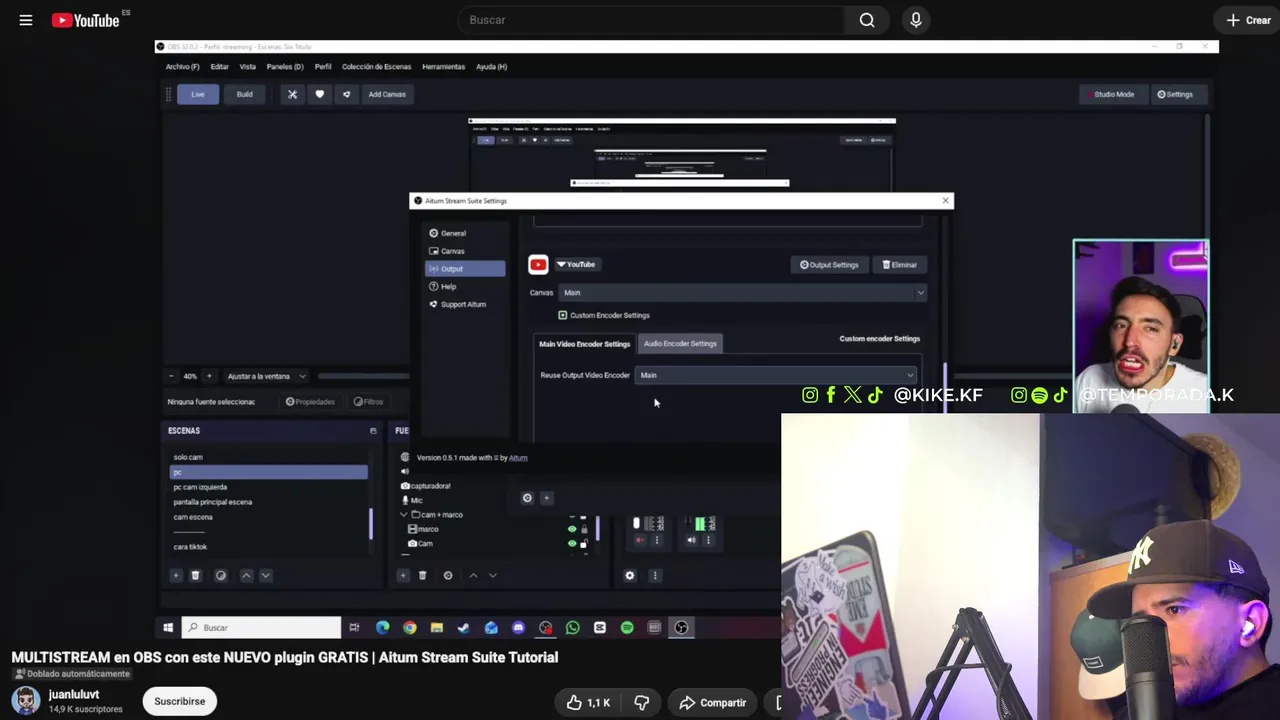Subscribe via the Suscribirse button
The height and width of the screenshot is (720, 1280).
pos(180,701)
